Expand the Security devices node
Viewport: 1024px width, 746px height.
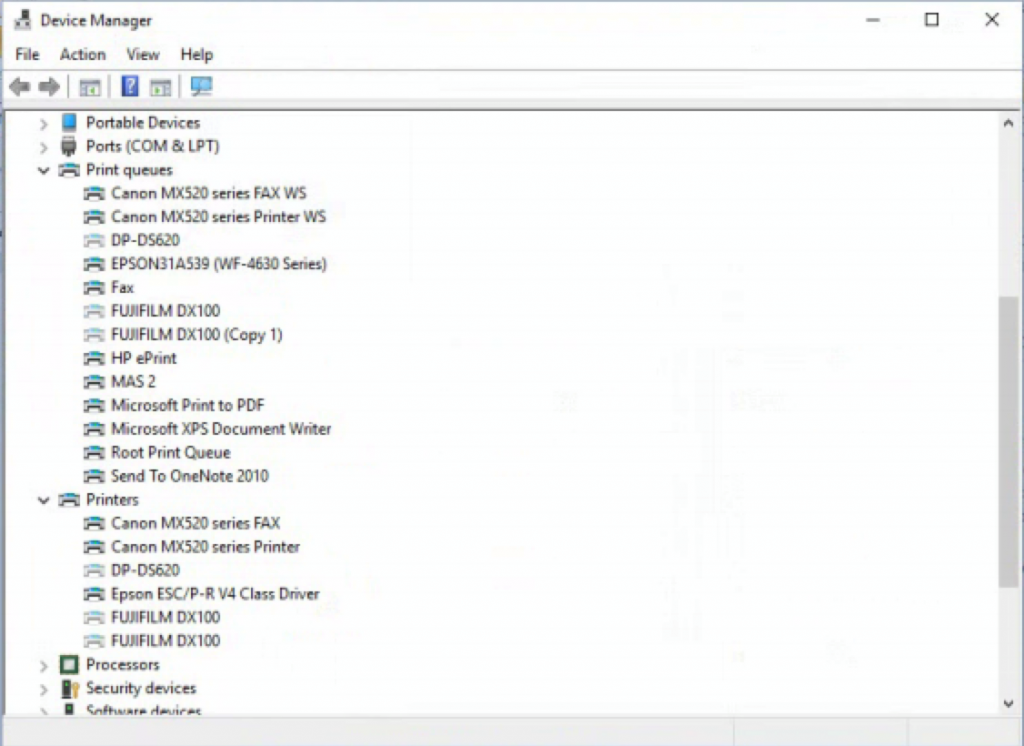(x=44, y=689)
